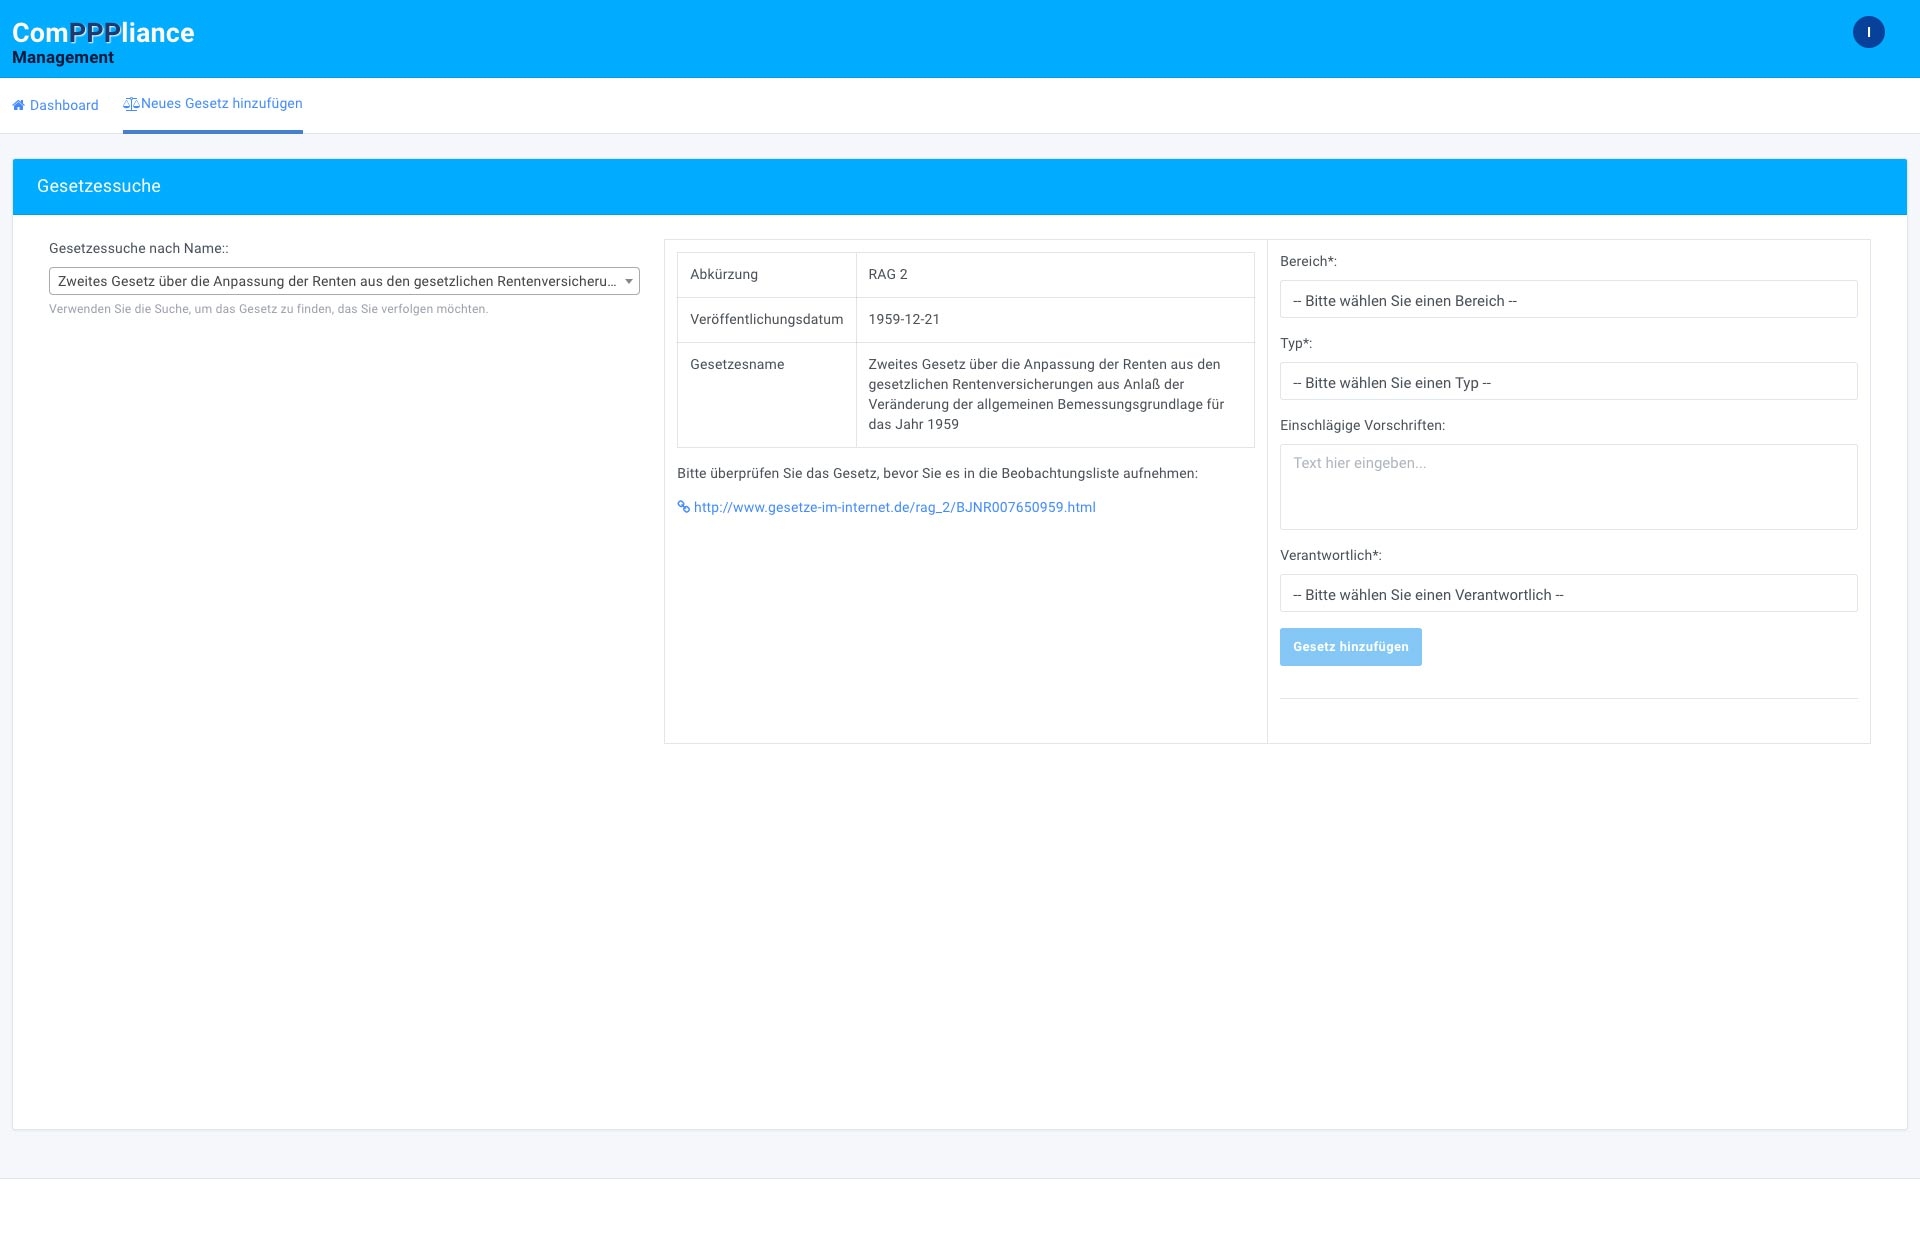Go to the Dashboard tab
The image size is (1920, 1240).
click(64, 105)
